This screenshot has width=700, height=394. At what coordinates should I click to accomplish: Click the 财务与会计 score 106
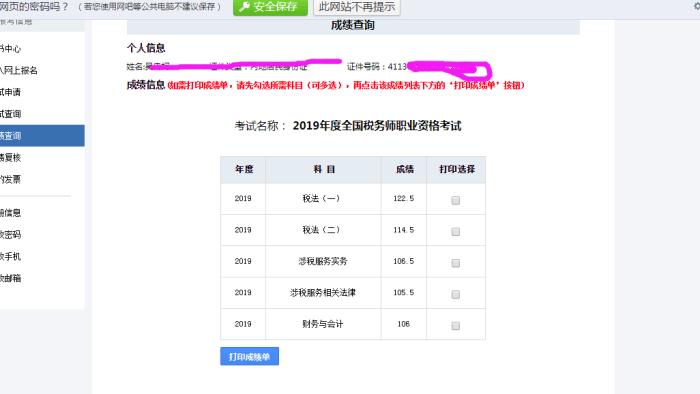pos(404,324)
